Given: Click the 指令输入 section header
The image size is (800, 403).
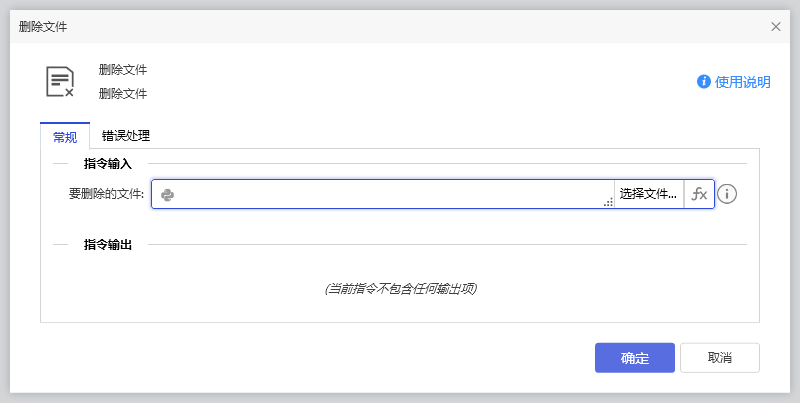Looking at the screenshot, I should 108,163.
